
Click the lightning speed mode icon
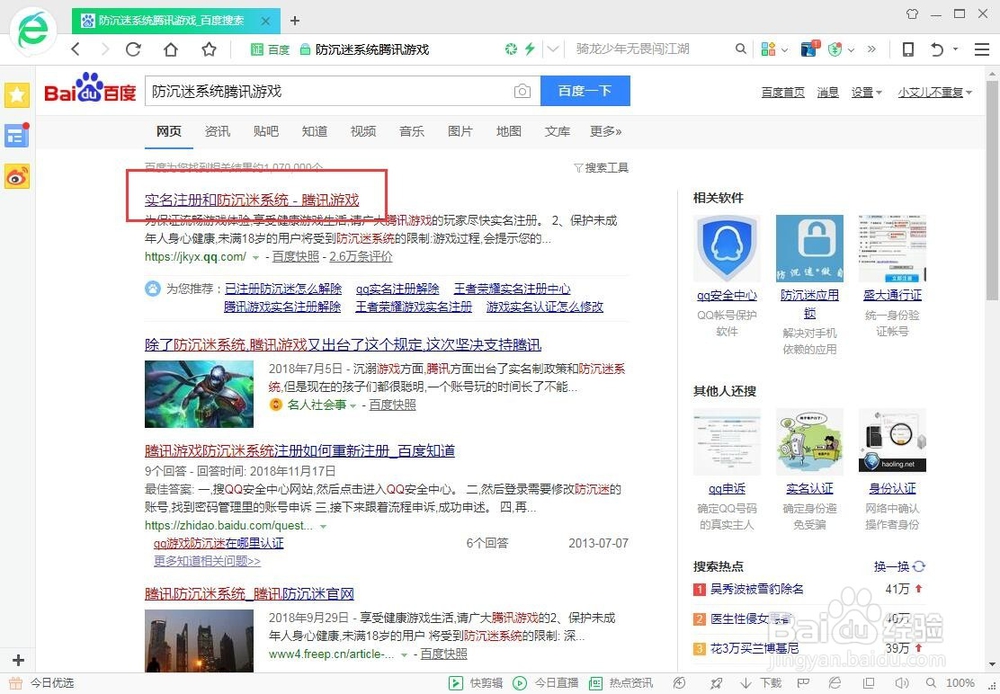(x=529, y=49)
